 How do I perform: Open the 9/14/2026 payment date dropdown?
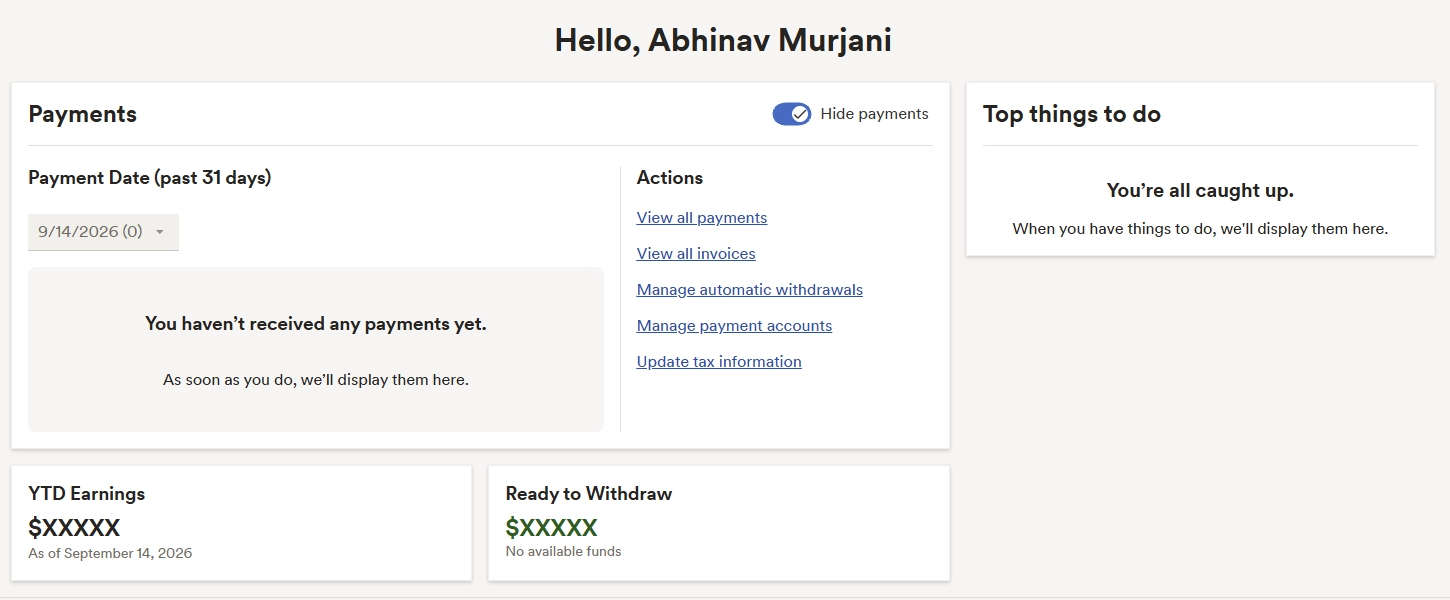click(x=103, y=232)
